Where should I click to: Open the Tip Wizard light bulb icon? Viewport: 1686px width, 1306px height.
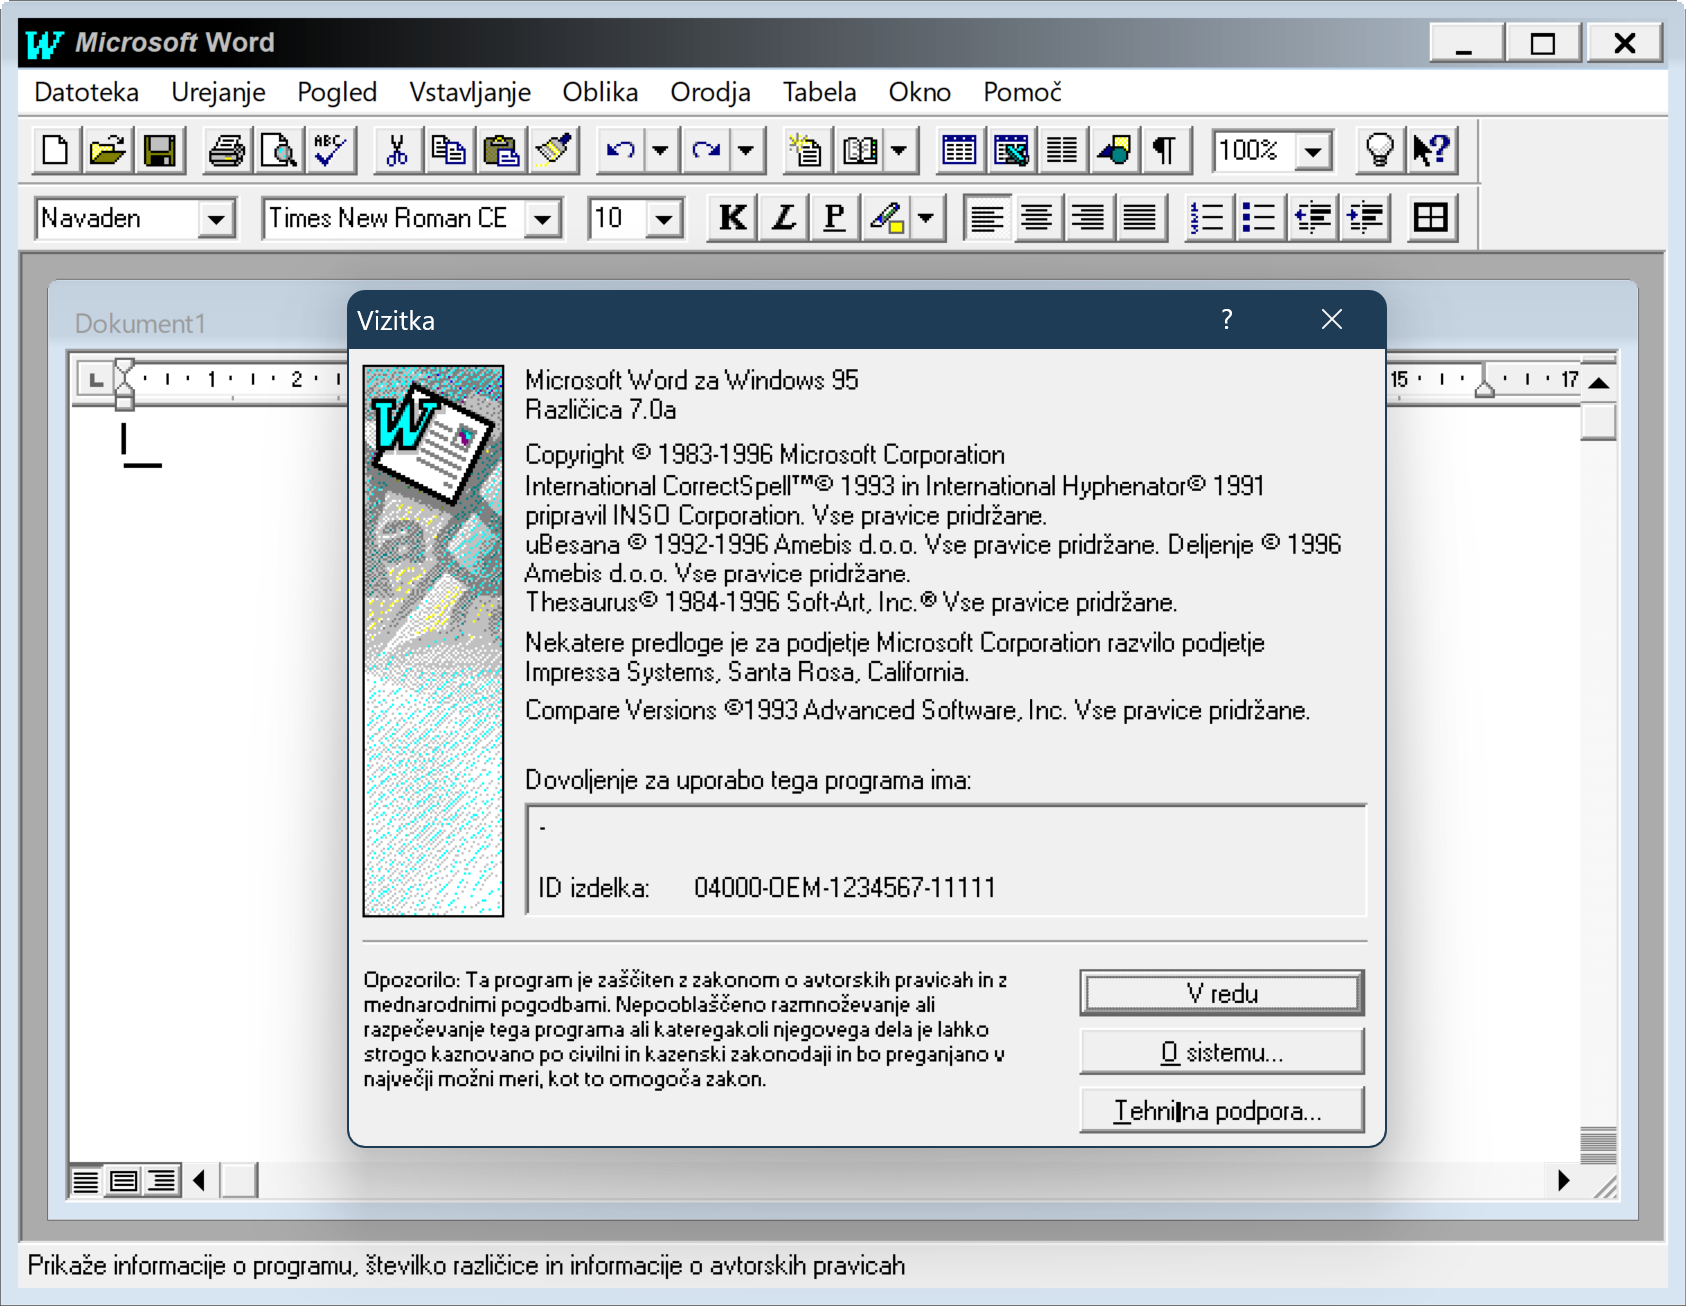tap(1380, 151)
